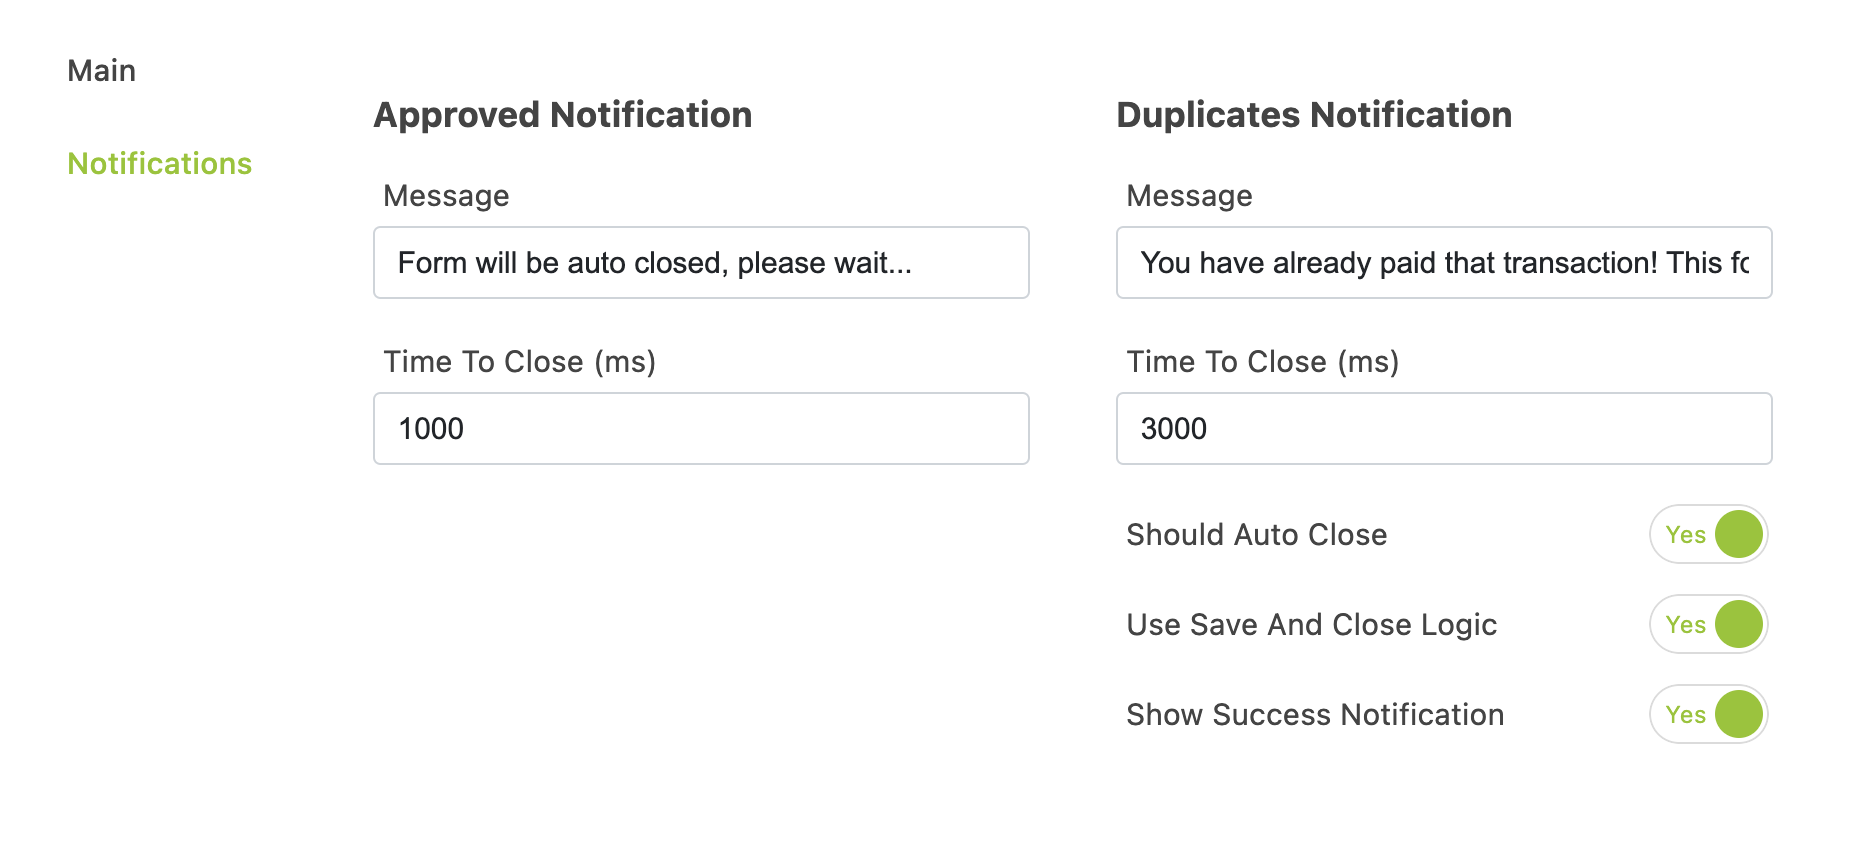Focus the Approved Notification message field
Screen dimensions: 1854x852
(x=701, y=262)
